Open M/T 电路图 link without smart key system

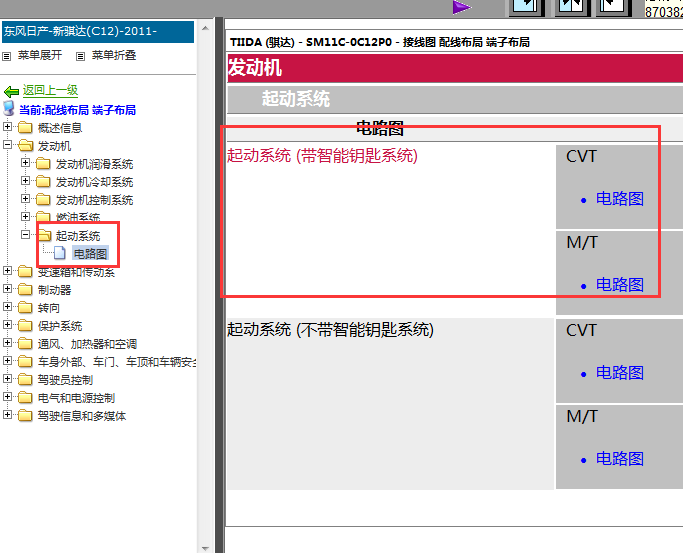coord(619,459)
